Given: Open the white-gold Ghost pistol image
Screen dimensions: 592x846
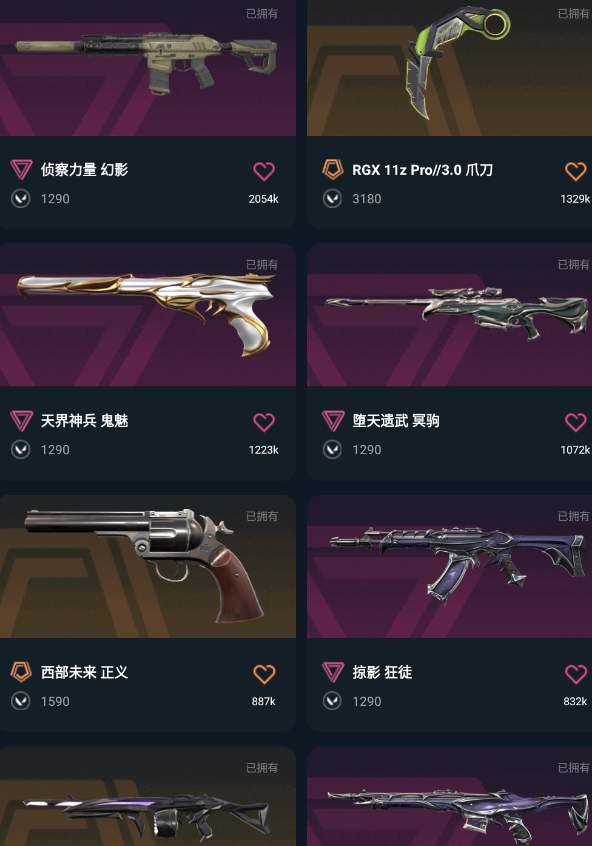Looking at the screenshot, I should coord(148,315).
